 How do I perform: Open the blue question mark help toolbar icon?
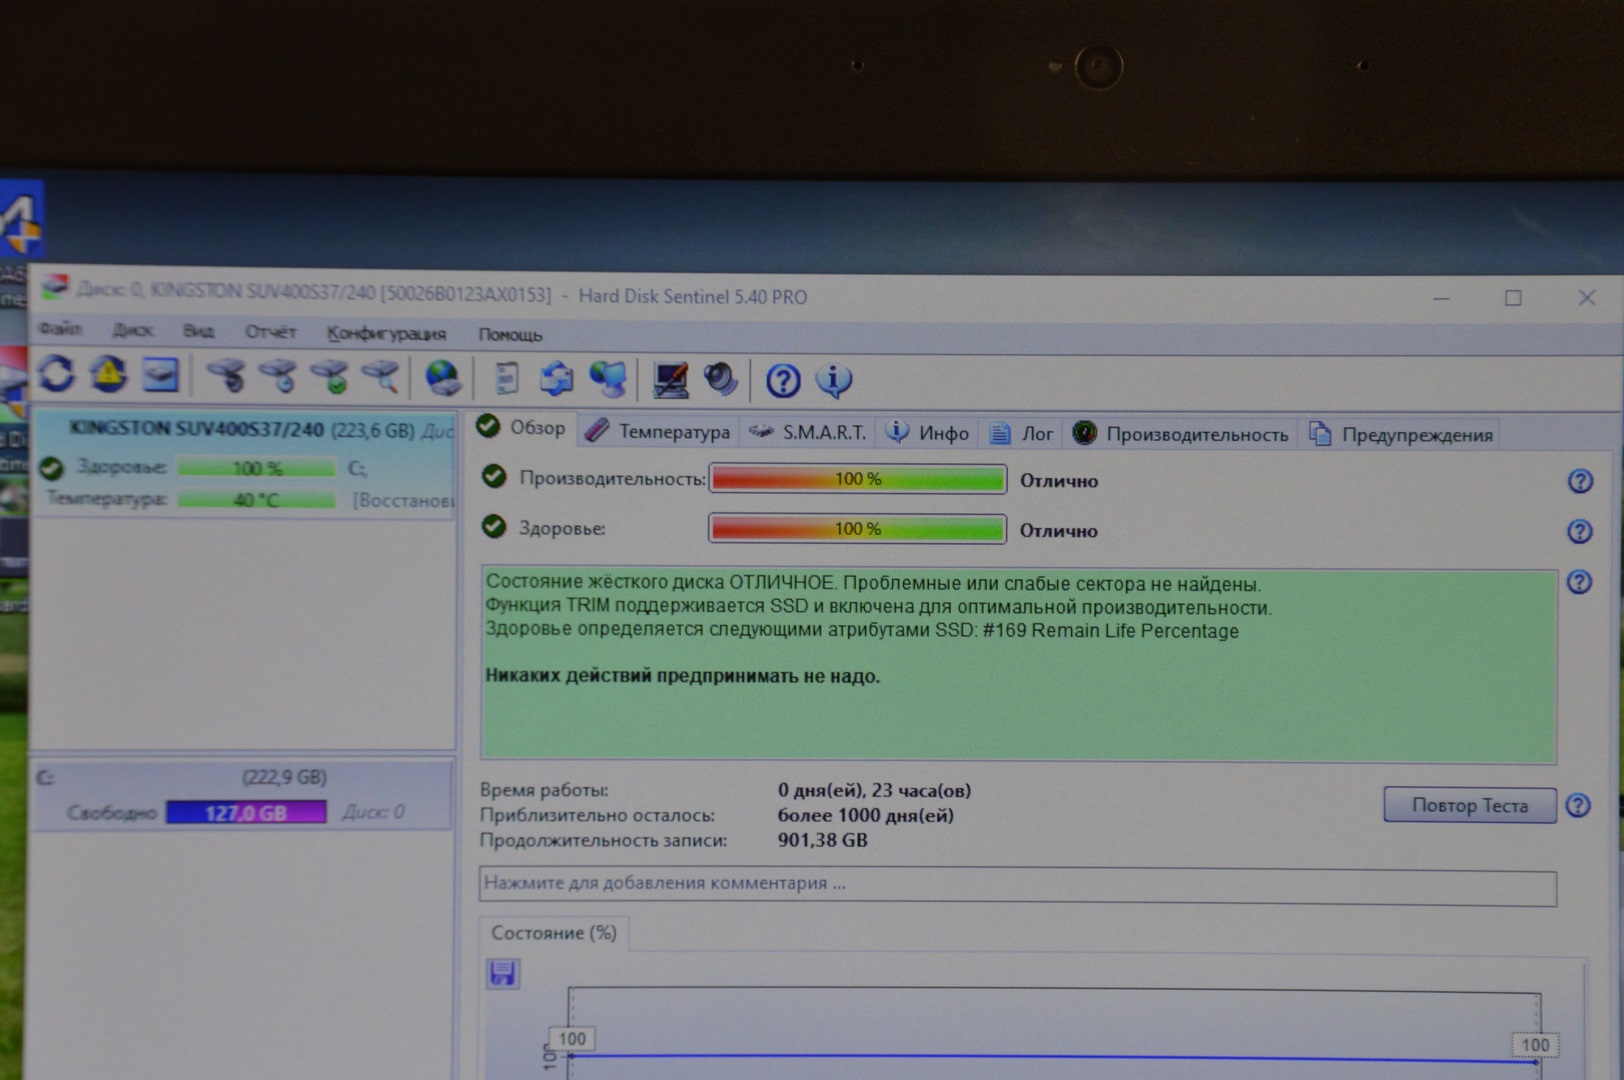[783, 380]
